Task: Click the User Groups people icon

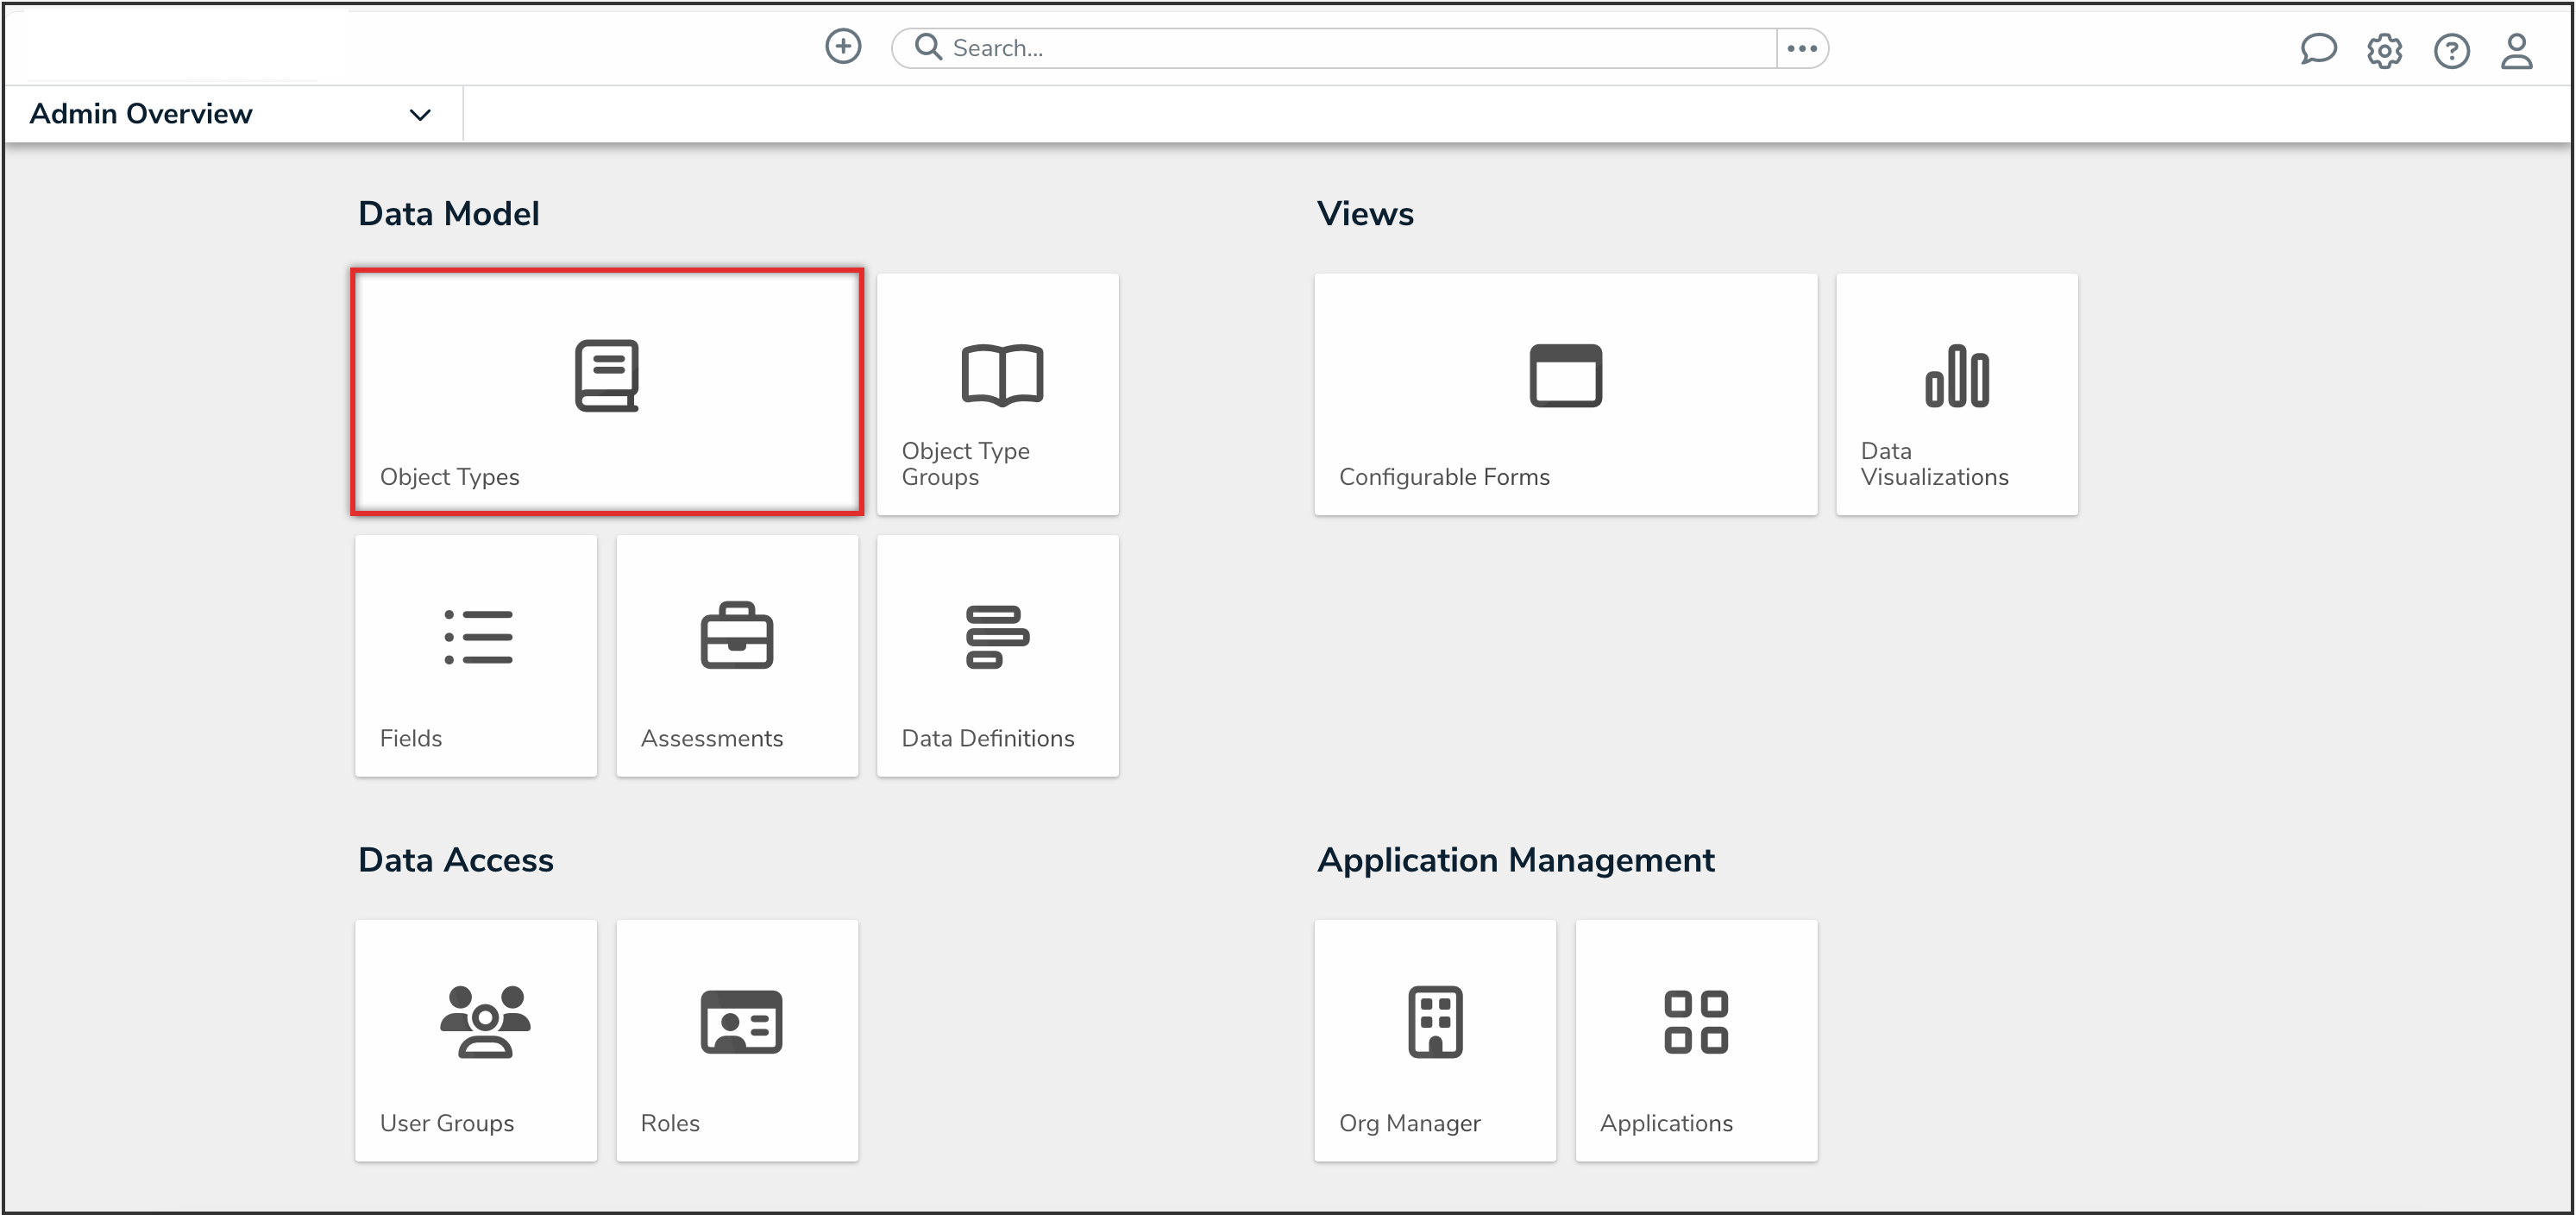Action: point(485,1021)
